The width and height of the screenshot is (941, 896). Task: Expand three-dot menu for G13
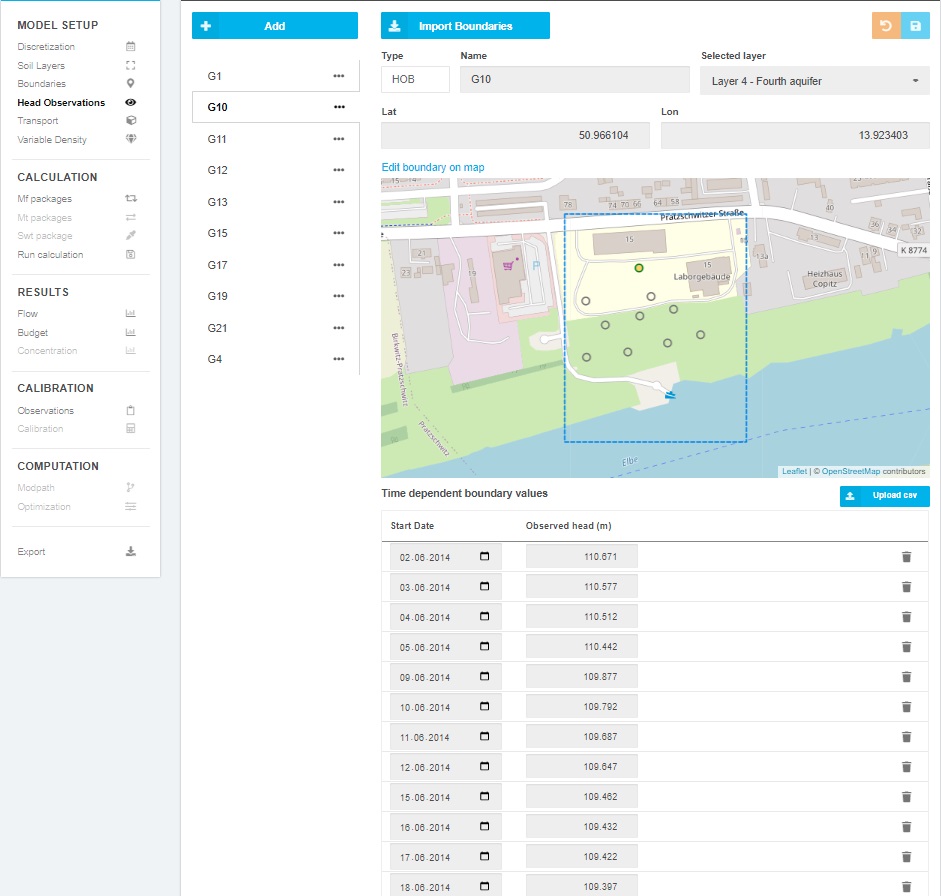click(339, 202)
